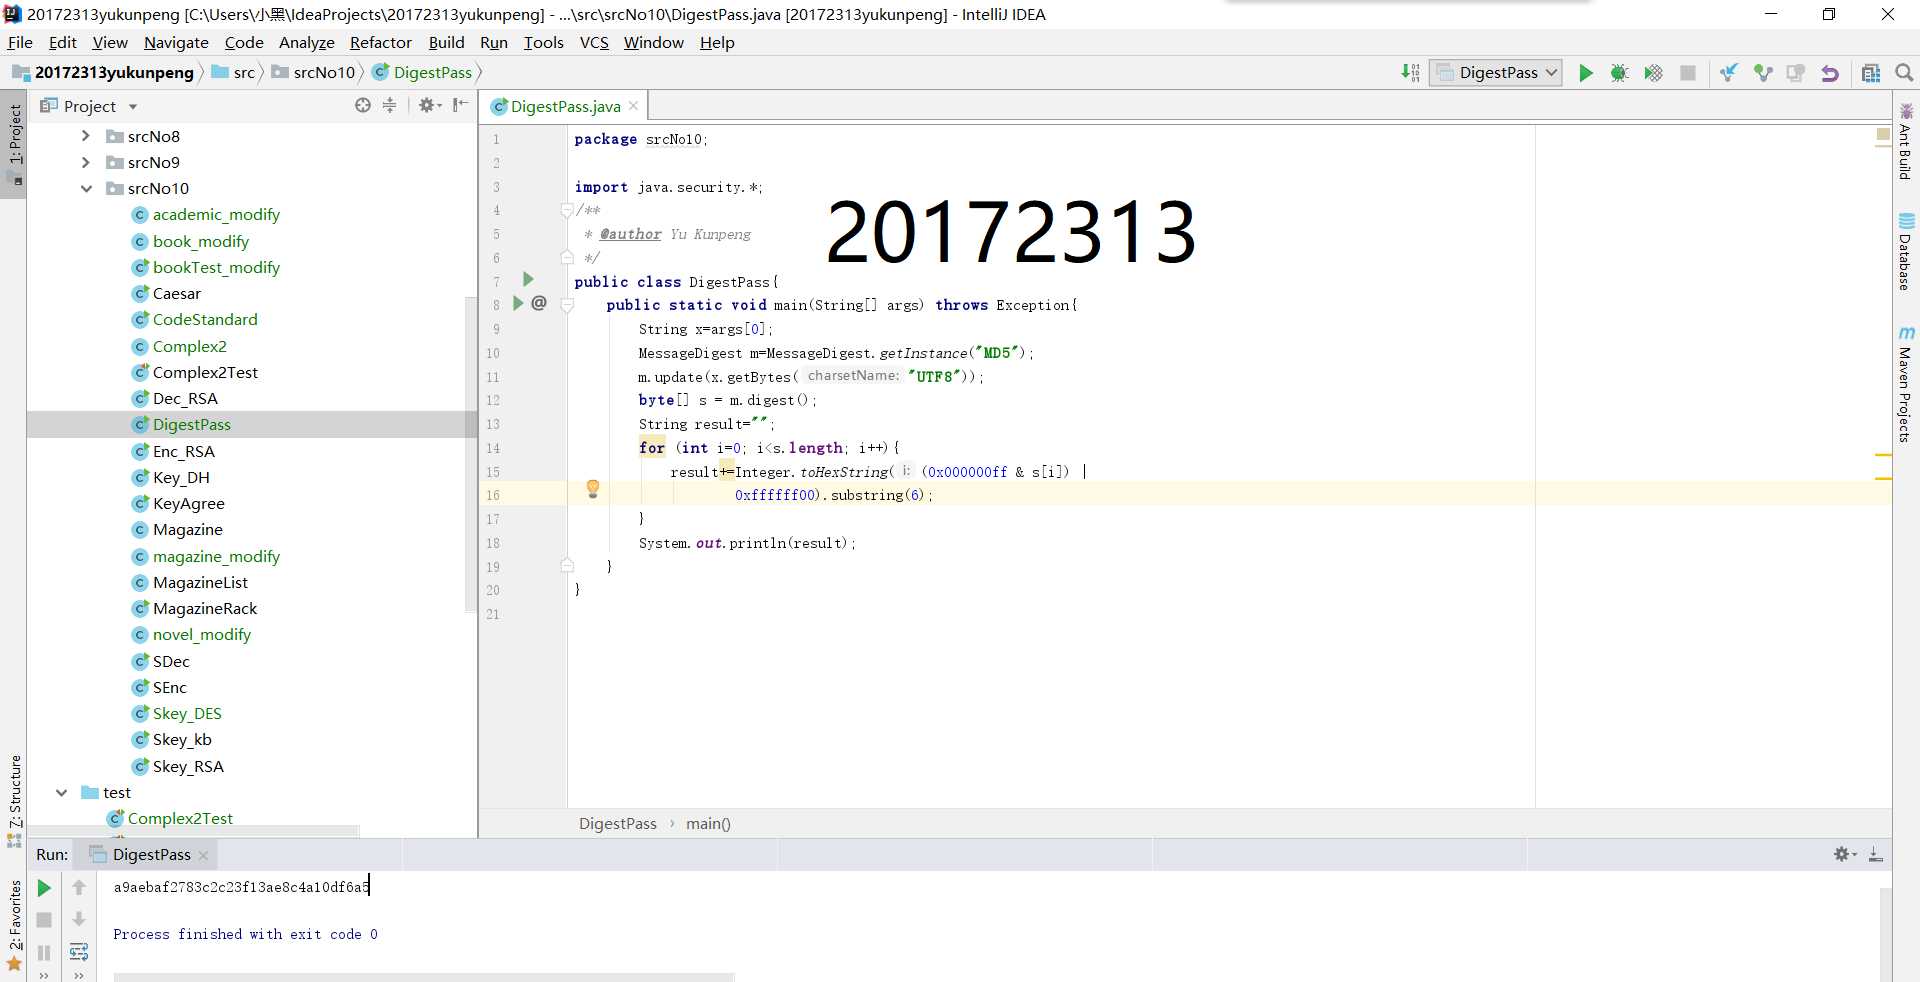Run DigestPass with coverage icon
The width and height of the screenshot is (1920, 982).
[1653, 73]
